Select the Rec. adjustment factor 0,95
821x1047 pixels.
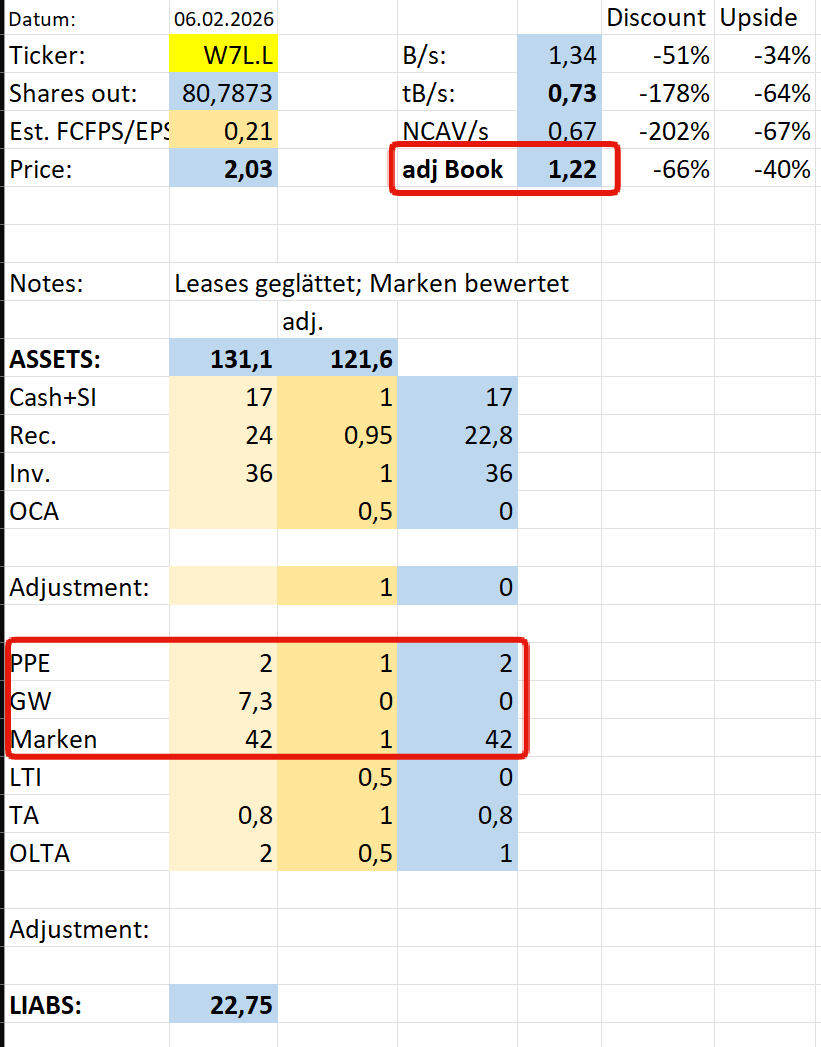coord(338,435)
